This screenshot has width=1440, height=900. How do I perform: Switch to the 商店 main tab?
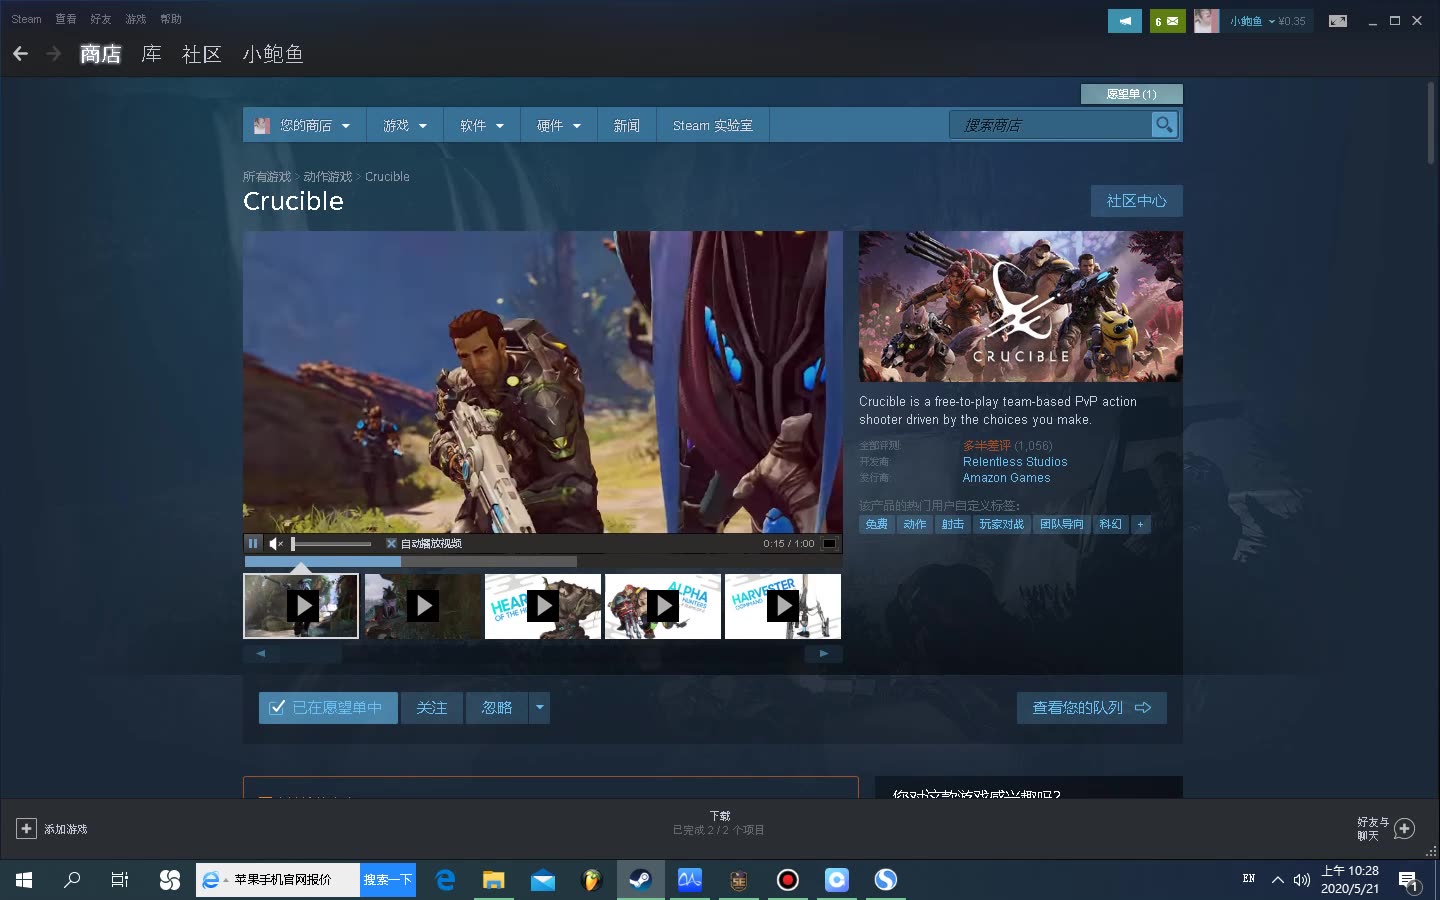coord(101,54)
